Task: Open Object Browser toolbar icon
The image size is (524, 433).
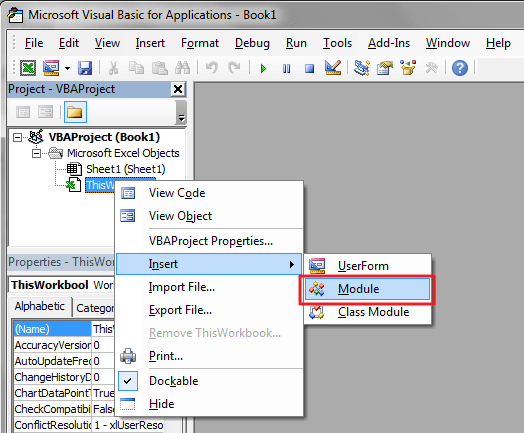Action: [408, 68]
